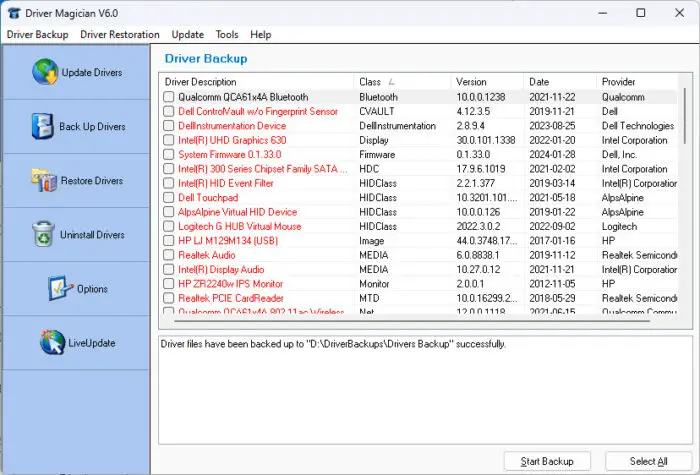This screenshot has height=475, width=700.
Task: Click the Restore Drivers label in the sidebar
Action: coord(92,180)
